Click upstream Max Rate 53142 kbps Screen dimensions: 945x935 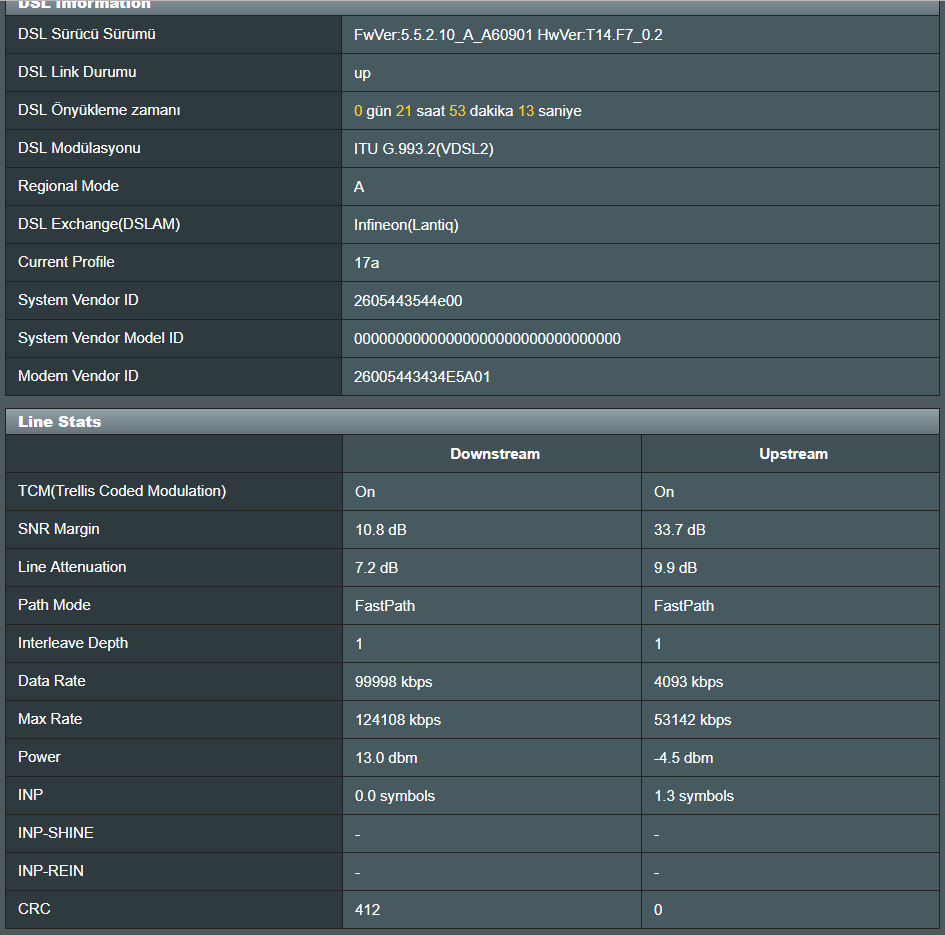click(x=692, y=720)
